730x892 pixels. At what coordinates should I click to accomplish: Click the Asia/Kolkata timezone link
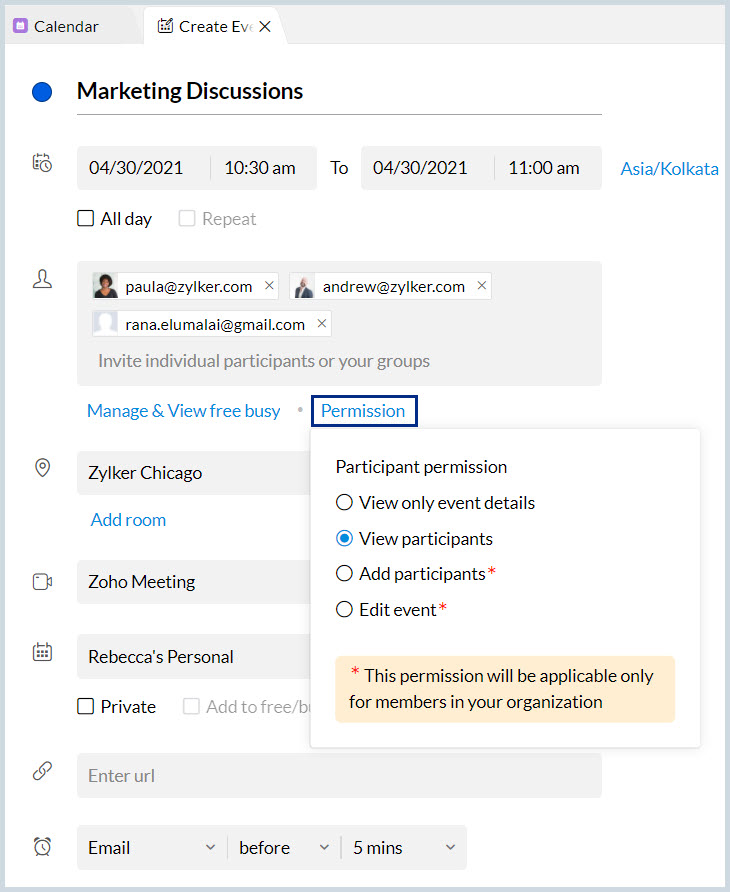tap(669, 169)
